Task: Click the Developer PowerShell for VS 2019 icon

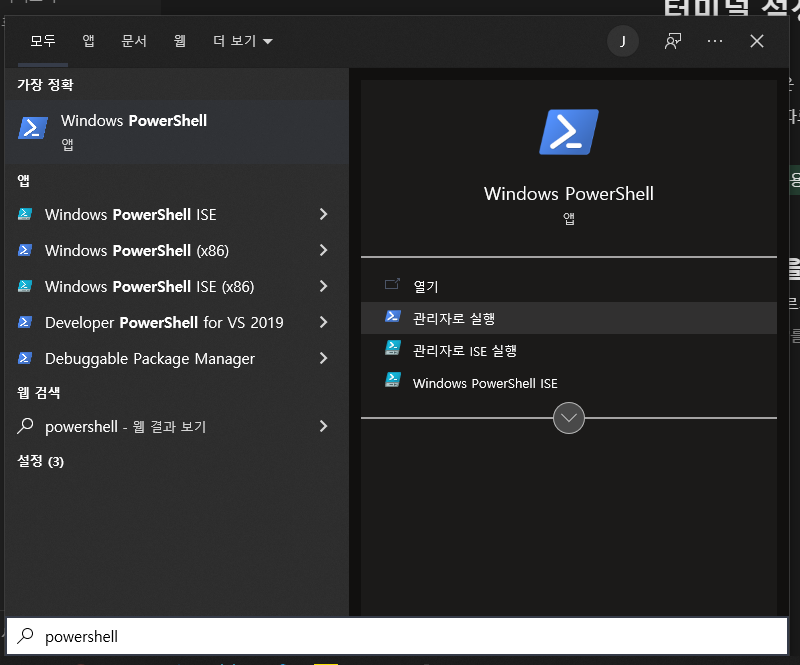Action: pyautogui.click(x=25, y=323)
